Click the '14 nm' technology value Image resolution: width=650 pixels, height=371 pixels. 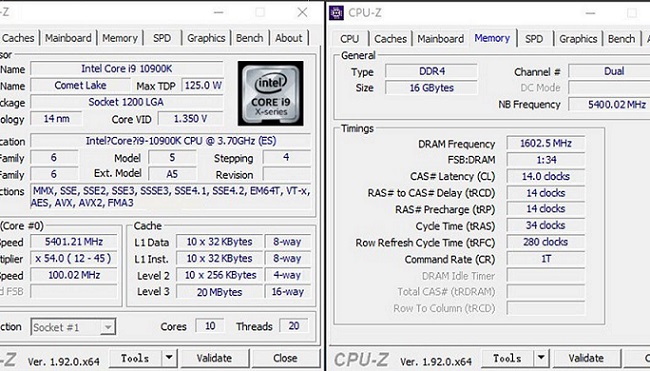click(56, 119)
